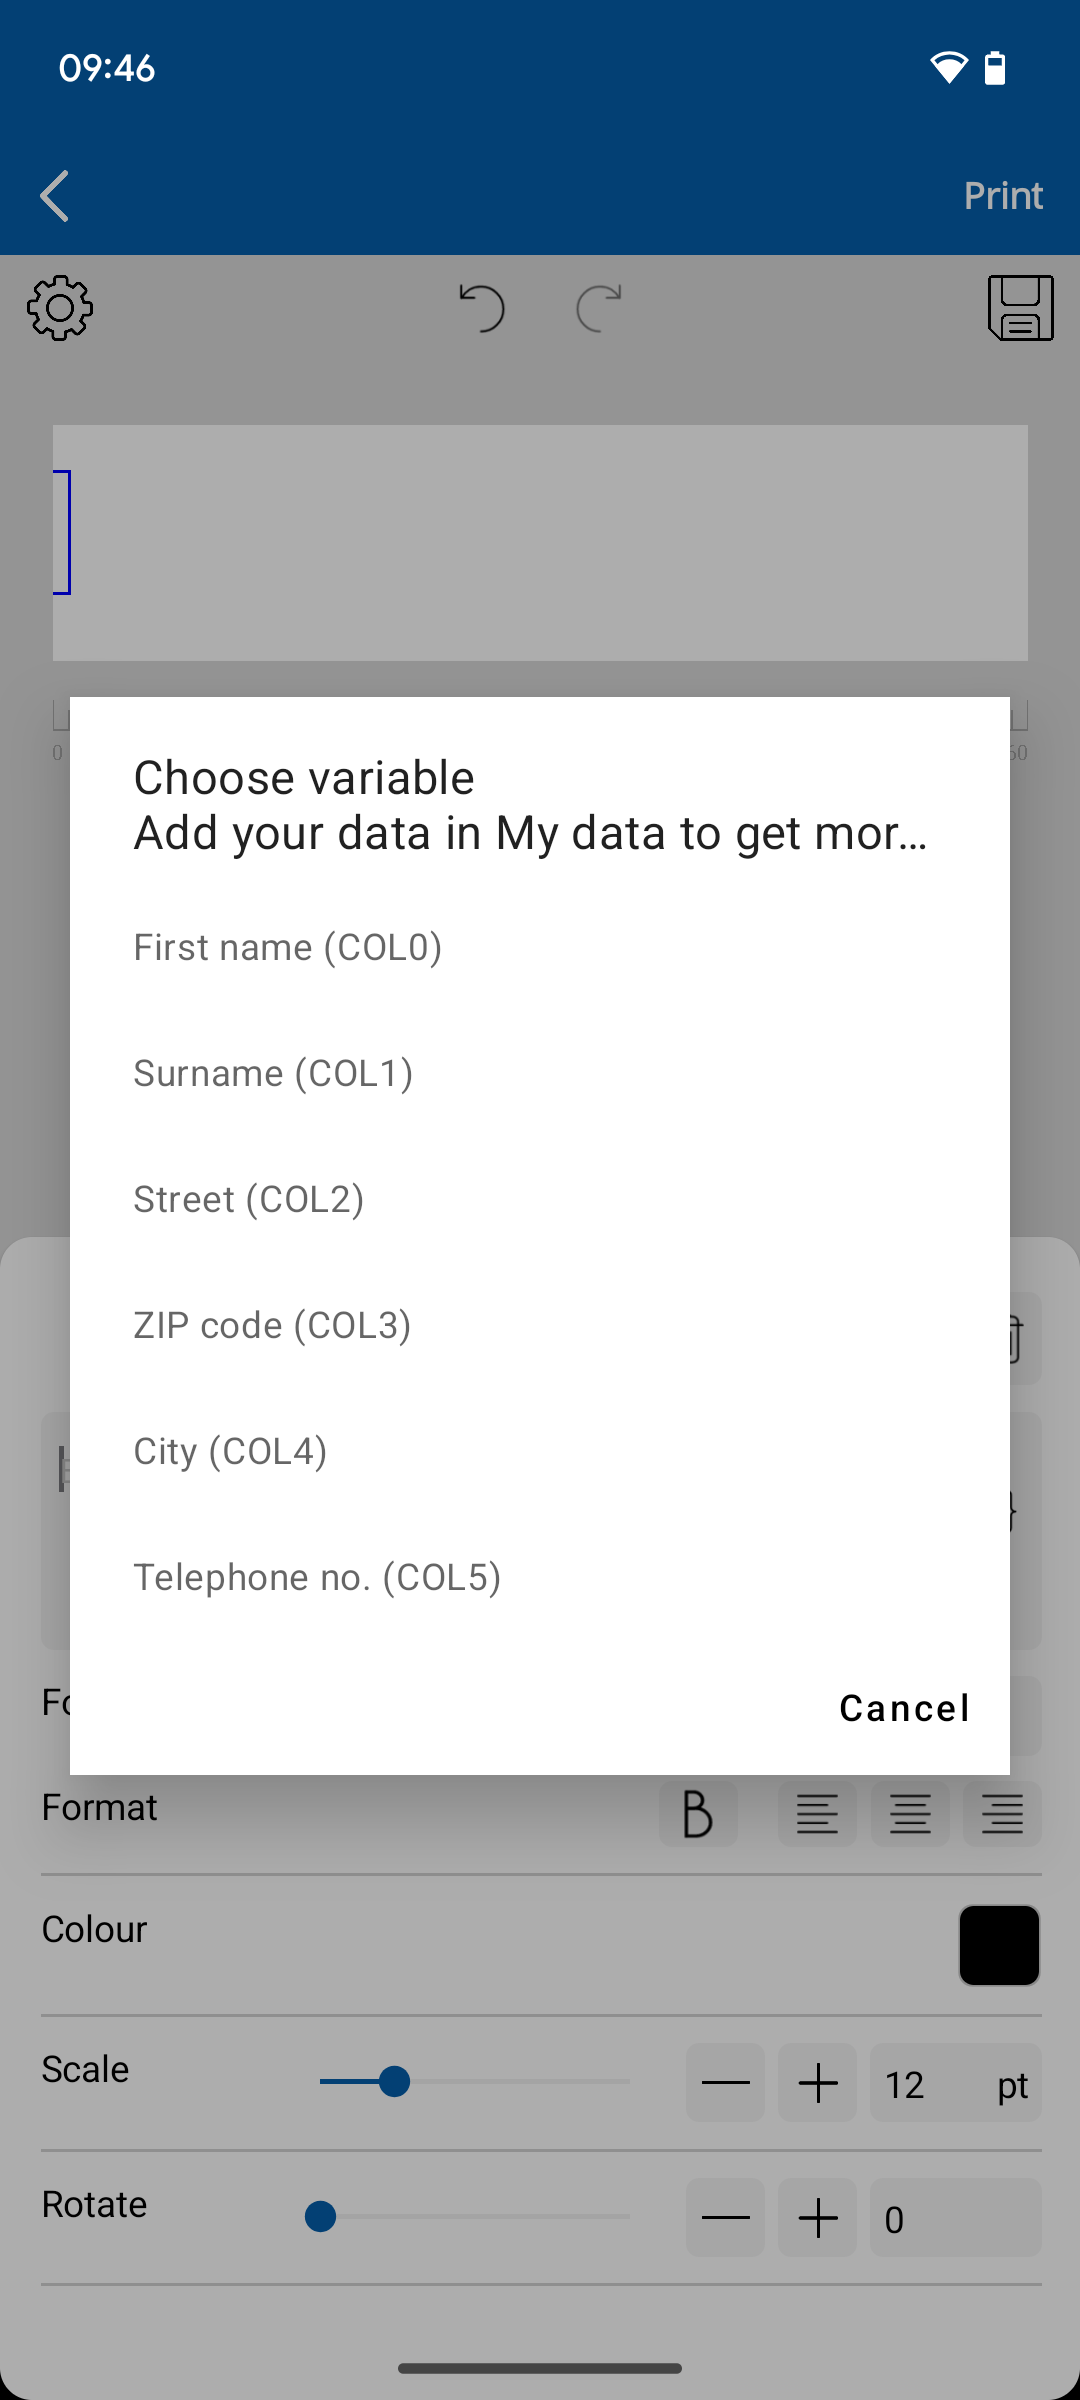Tap the save floppy disk icon
Viewport: 1080px width, 2400px height.
[1020, 308]
